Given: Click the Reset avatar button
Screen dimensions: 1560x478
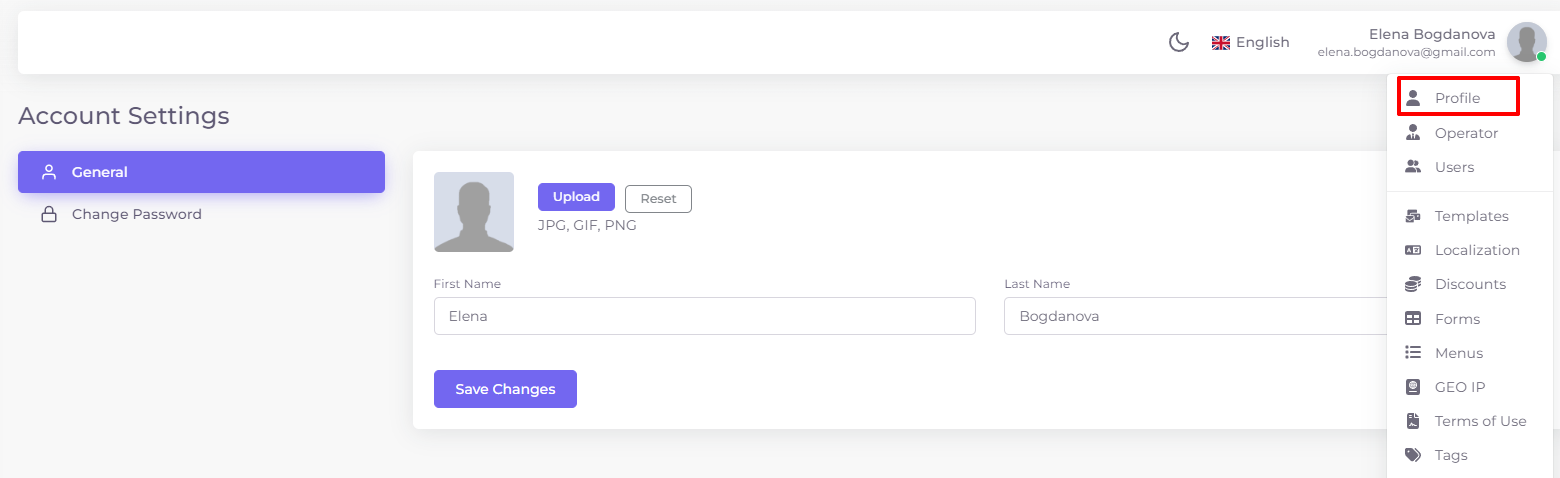Looking at the screenshot, I should (658, 199).
